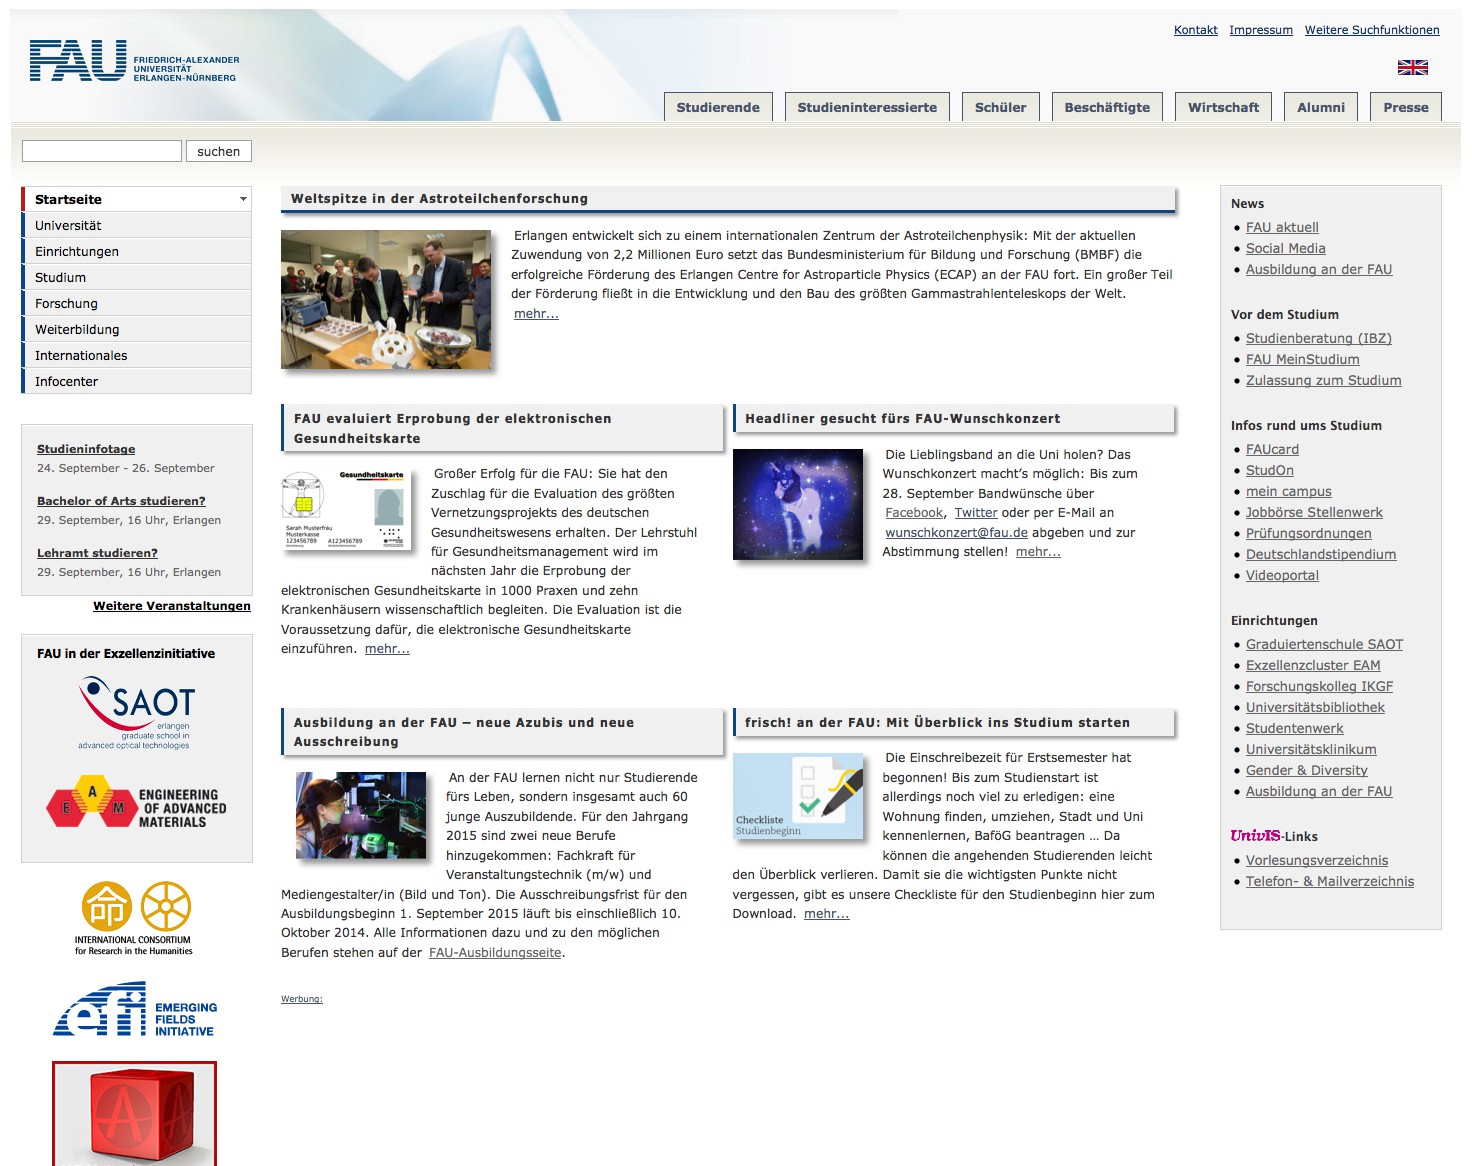Open the Deutschlandstipendium sidebar link
This screenshot has height=1166, width=1472.
click(1320, 554)
